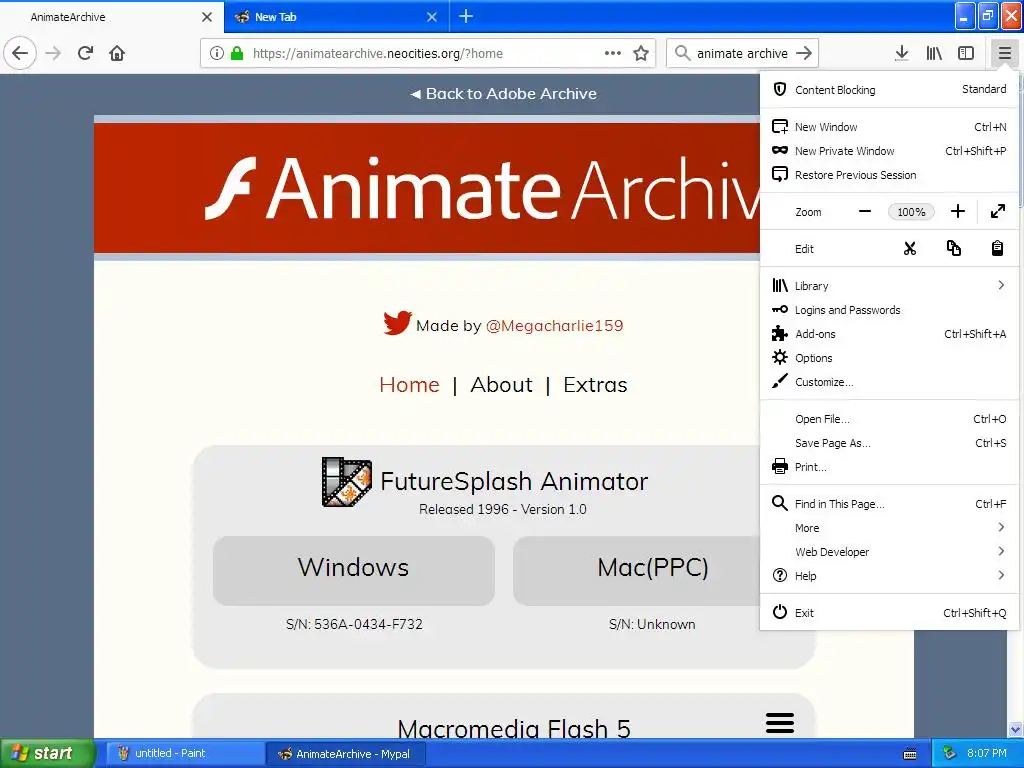This screenshot has width=1024, height=768.
Task: Zoom in with the plus button
Action: coord(957,212)
